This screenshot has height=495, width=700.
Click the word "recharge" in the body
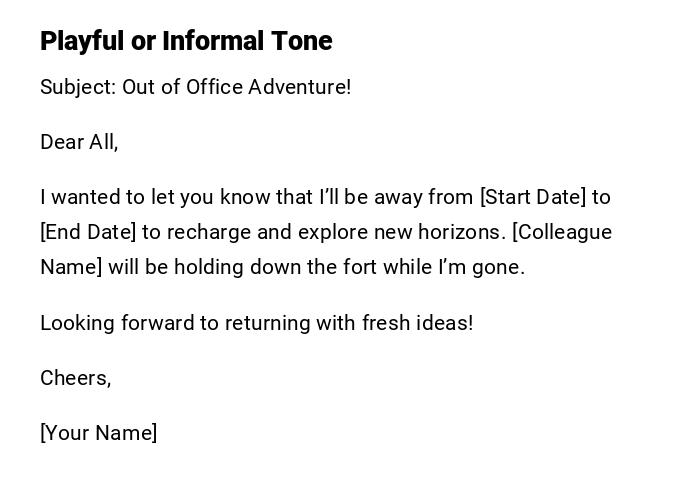(x=209, y=232)
